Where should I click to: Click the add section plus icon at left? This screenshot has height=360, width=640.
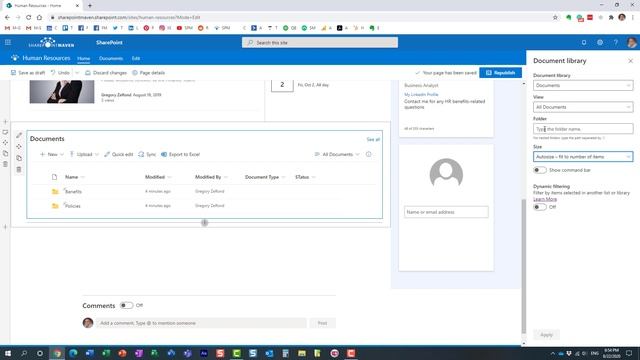5,122
